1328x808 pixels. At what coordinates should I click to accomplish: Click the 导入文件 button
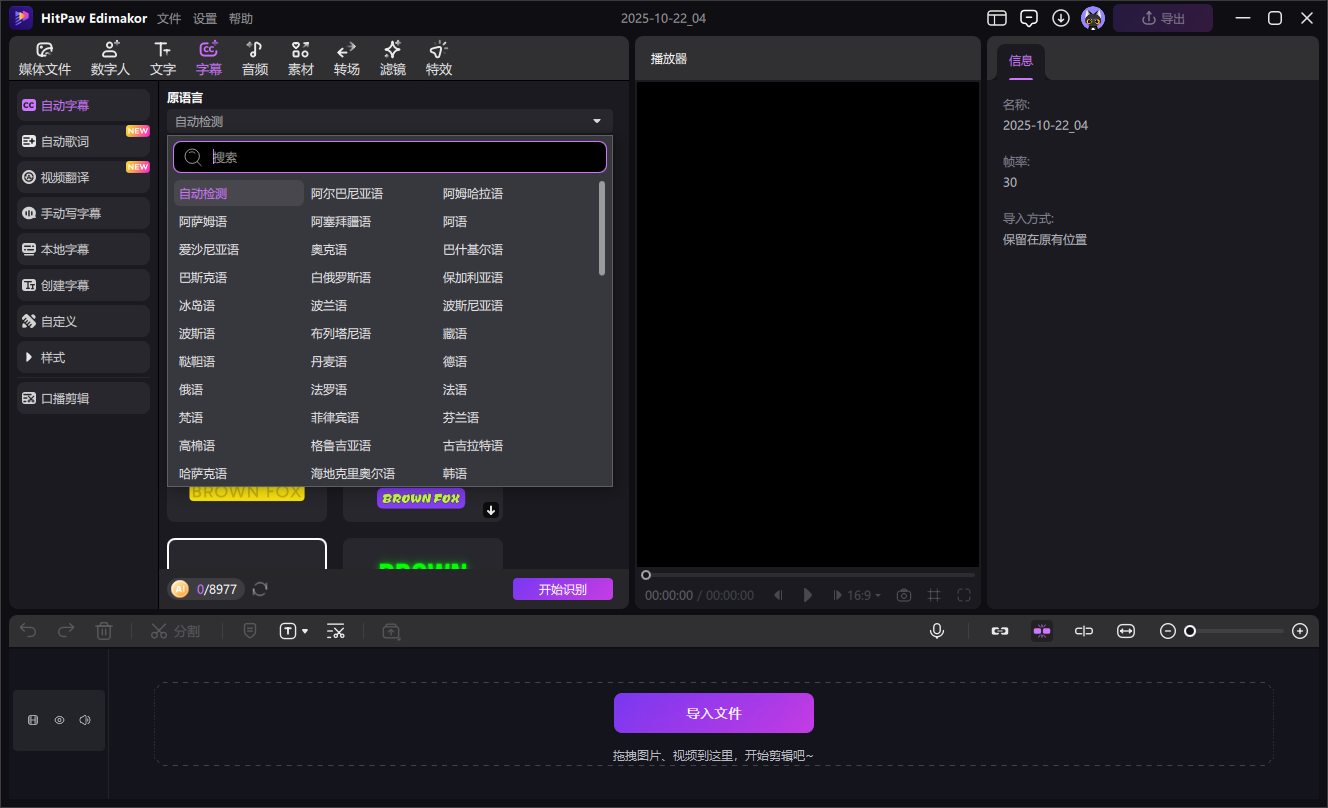click(712, 713)
